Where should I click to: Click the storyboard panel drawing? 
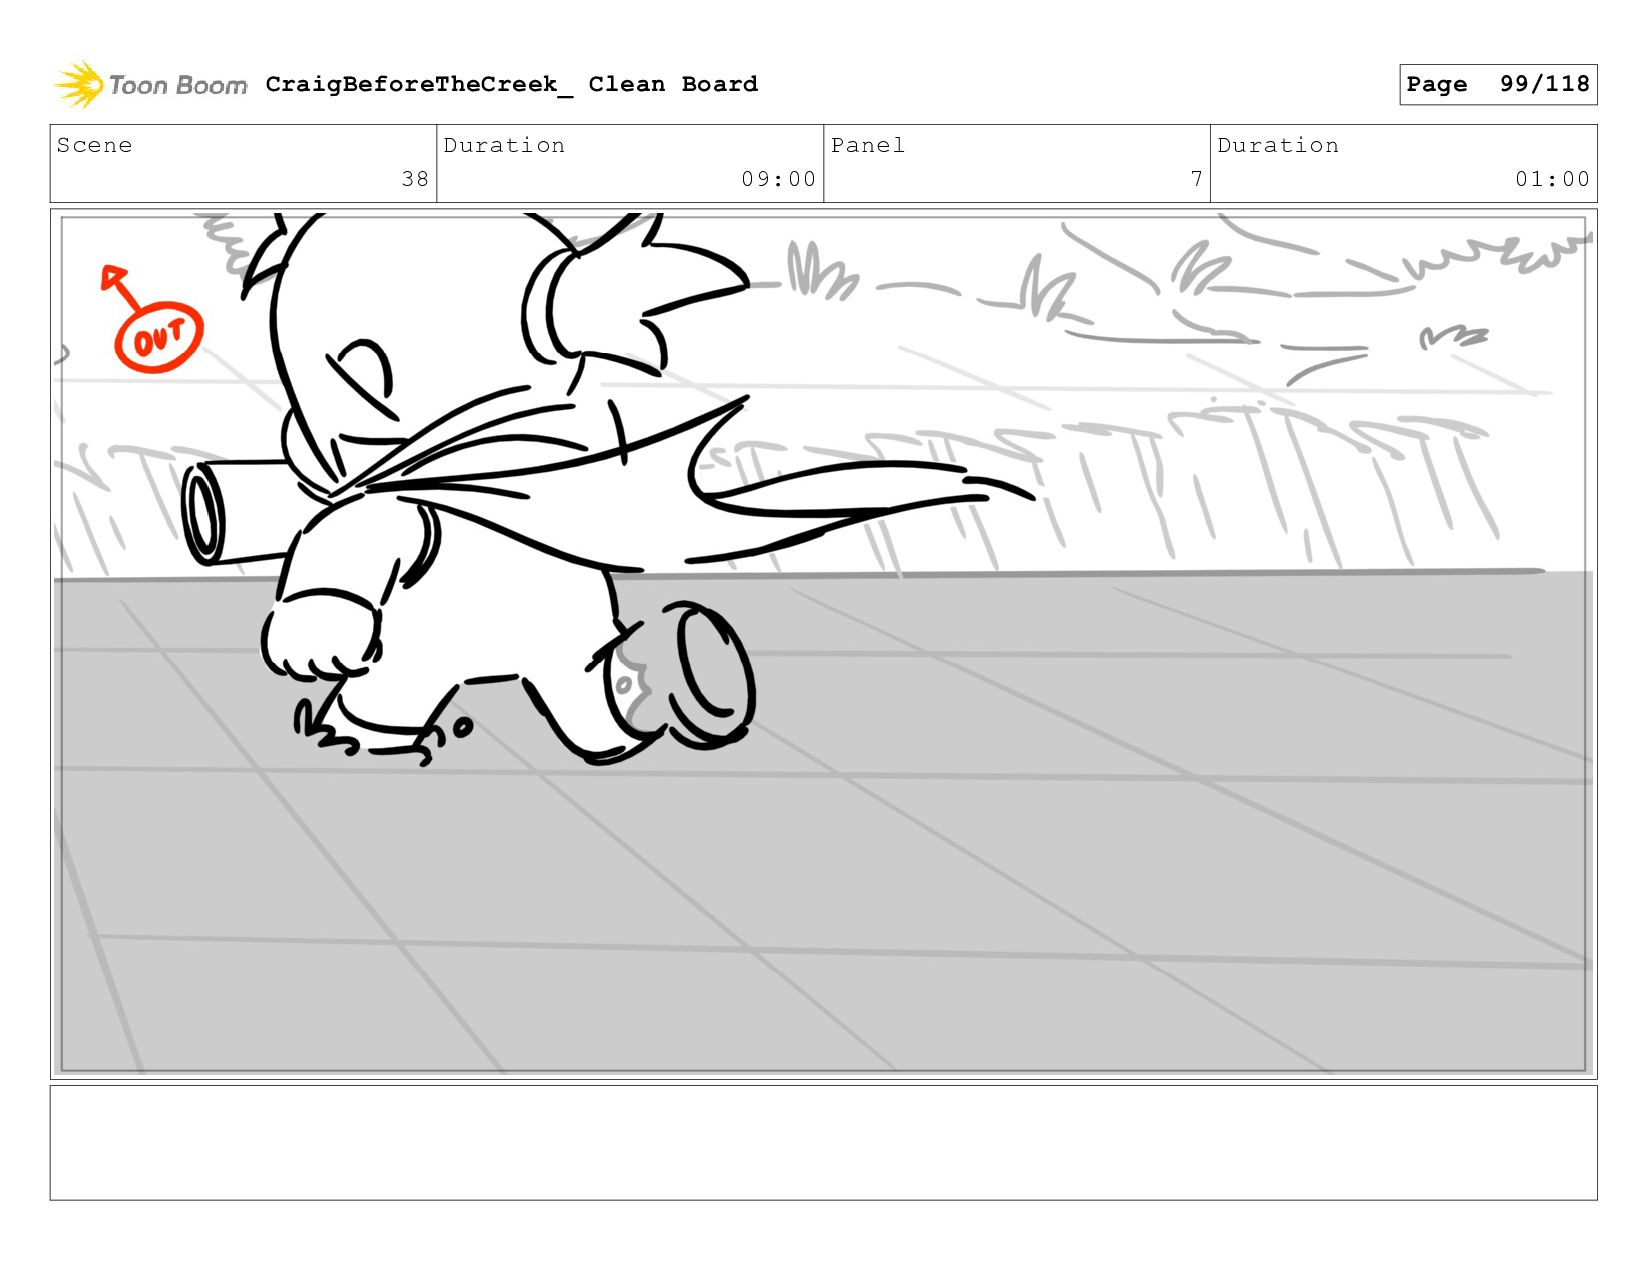coord(823,643)
